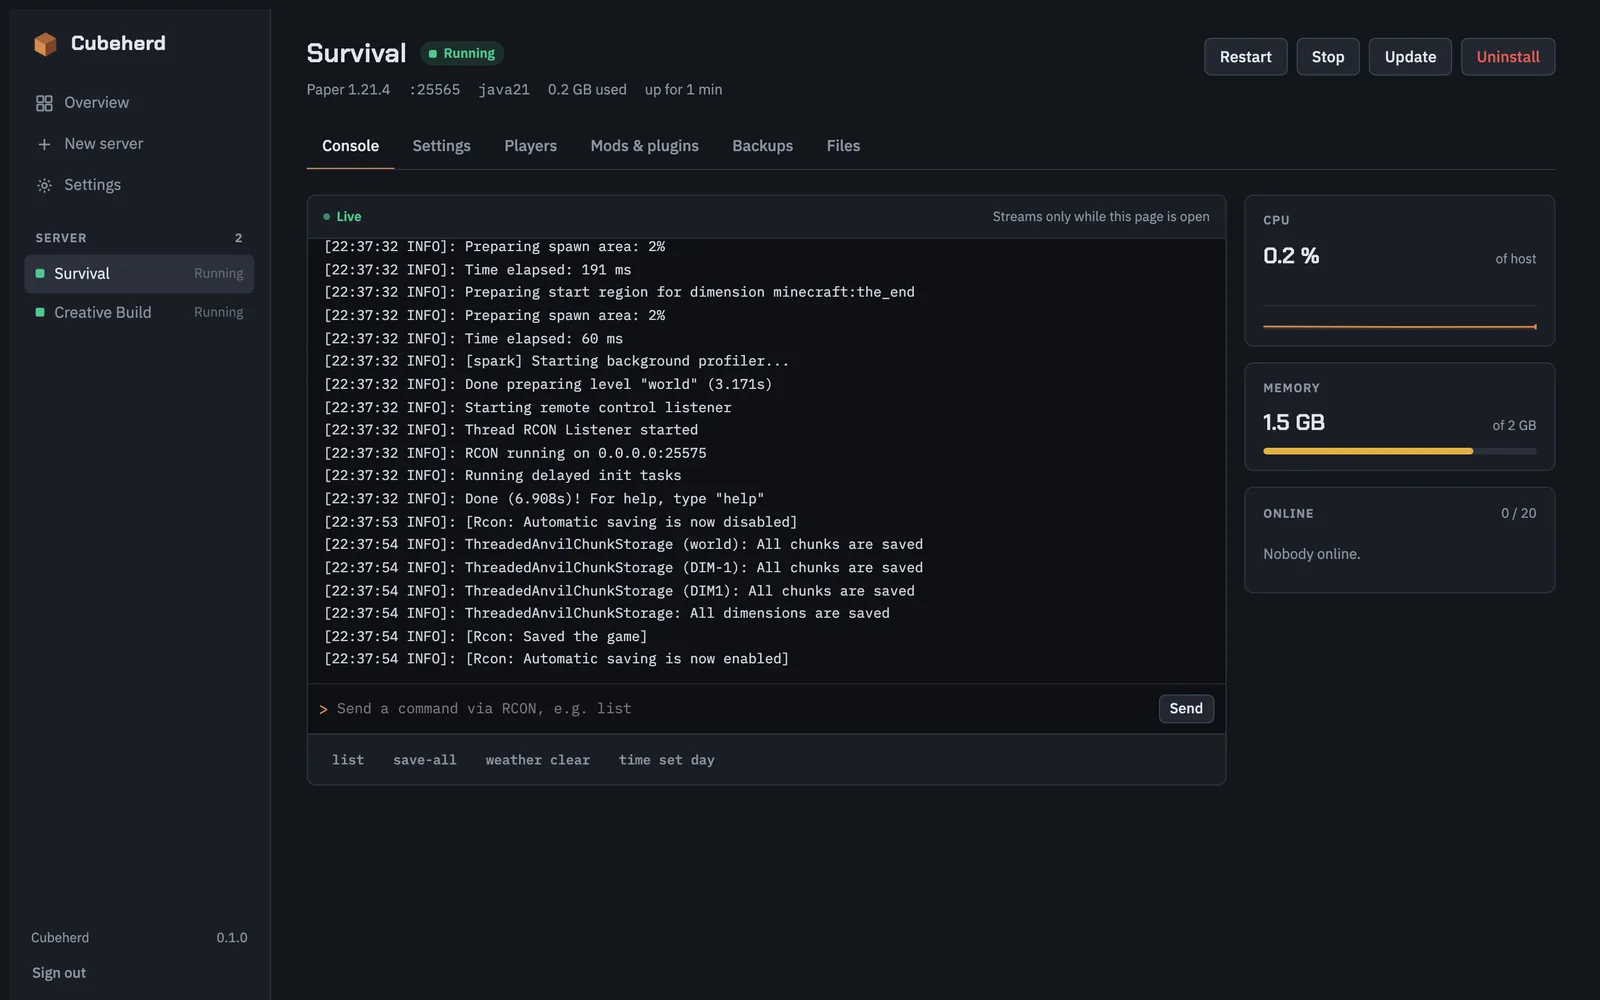Click the '0 / 20' player count

1518,513
